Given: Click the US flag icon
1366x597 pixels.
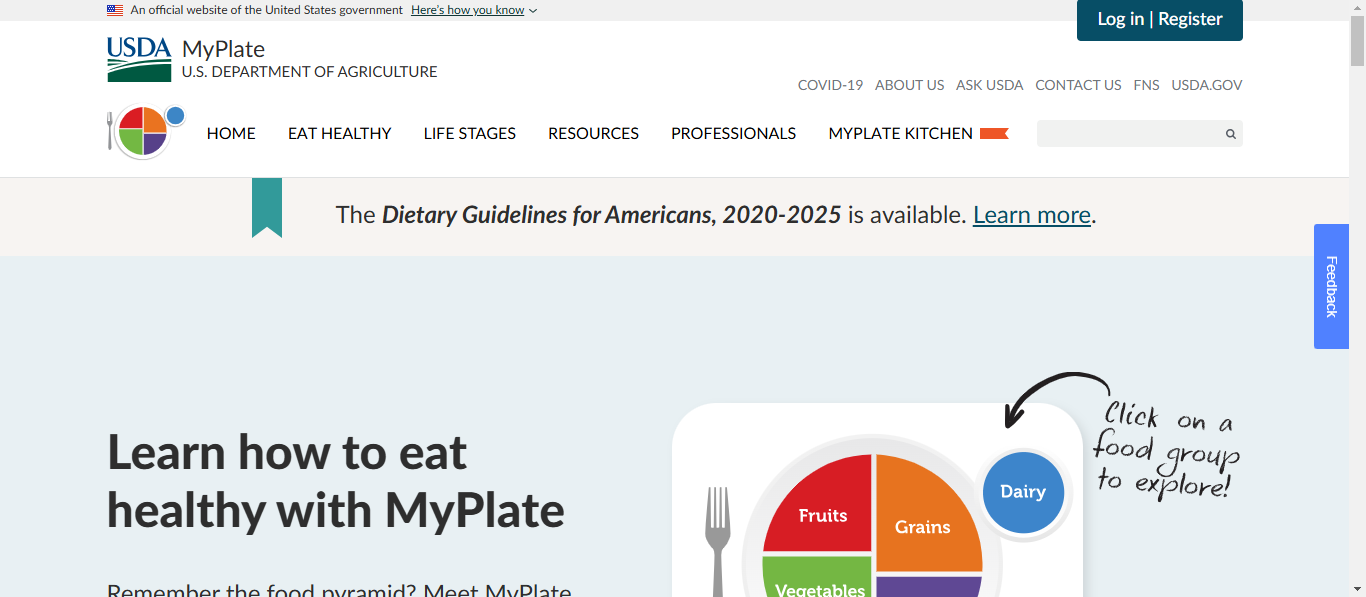Looking at the screenshot, I should pyautogui.click(x=115, y=10).
